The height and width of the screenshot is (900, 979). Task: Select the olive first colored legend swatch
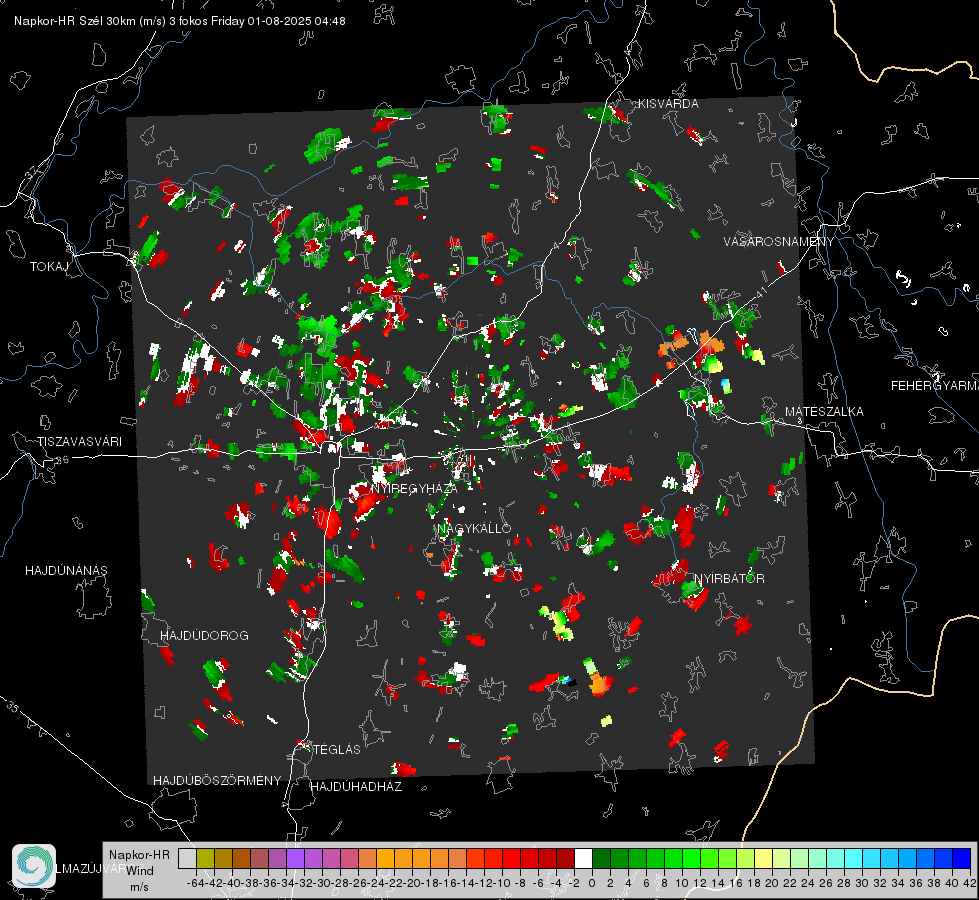(205, 859)
